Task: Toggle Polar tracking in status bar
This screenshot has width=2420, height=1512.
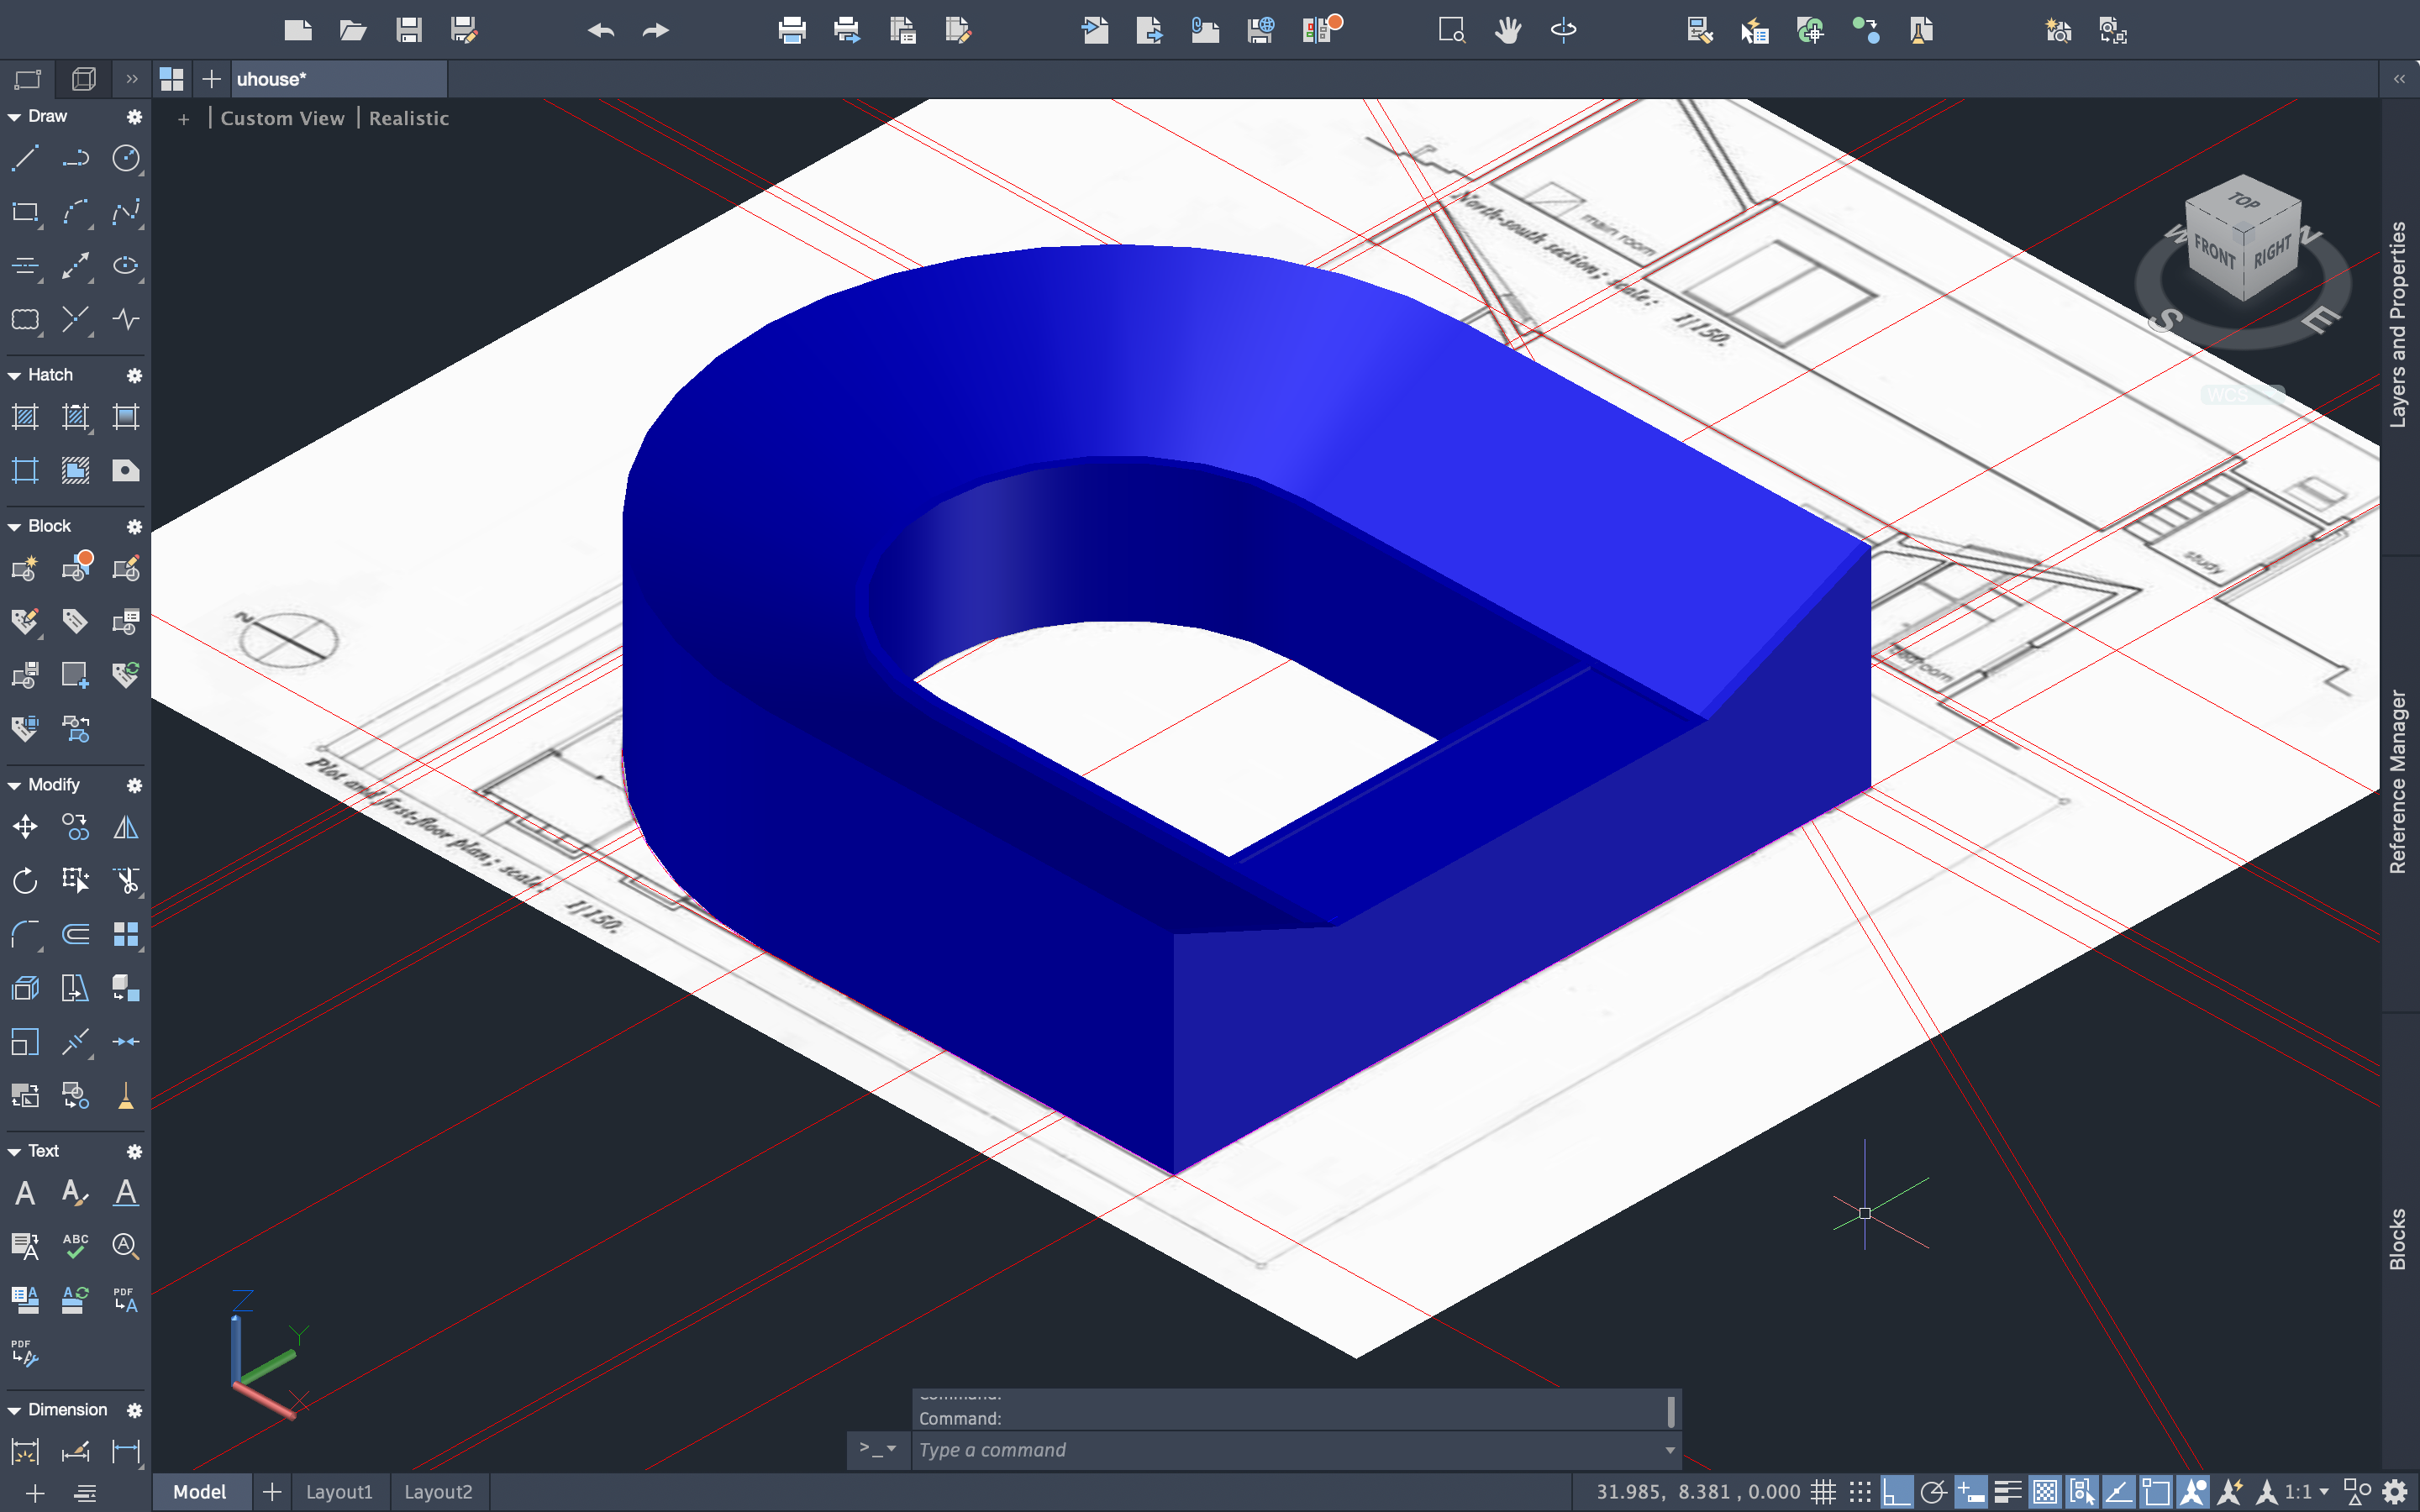Action: (1933, 1492)
